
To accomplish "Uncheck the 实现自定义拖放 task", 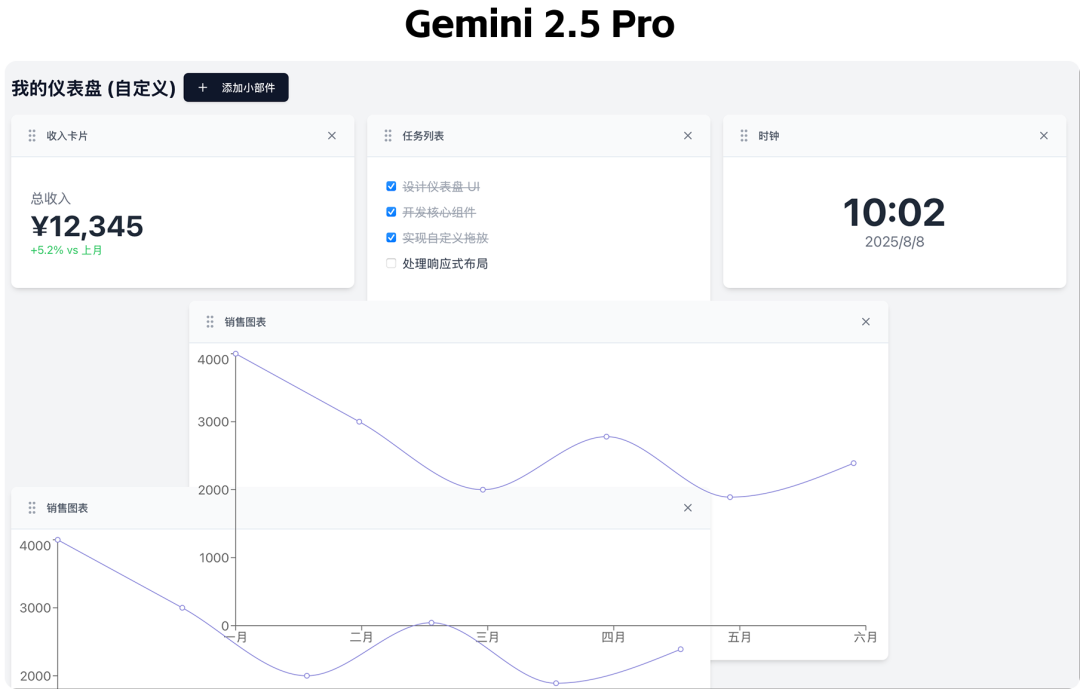I will point(391,237).
